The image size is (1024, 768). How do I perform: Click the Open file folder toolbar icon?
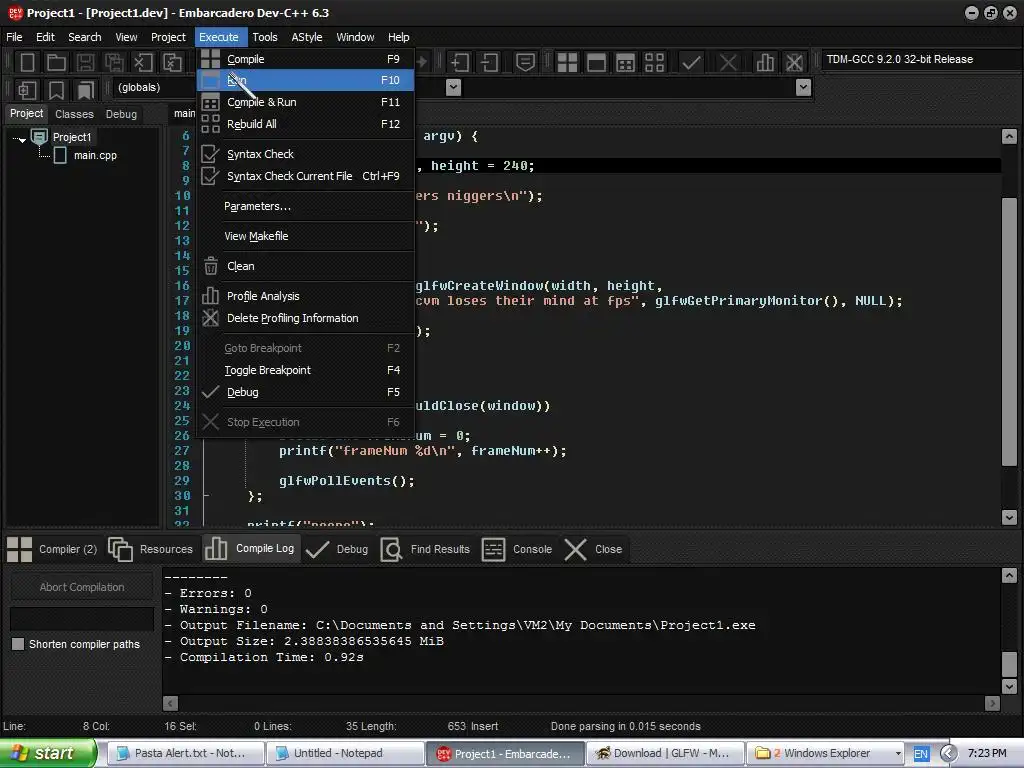[56, 63]
